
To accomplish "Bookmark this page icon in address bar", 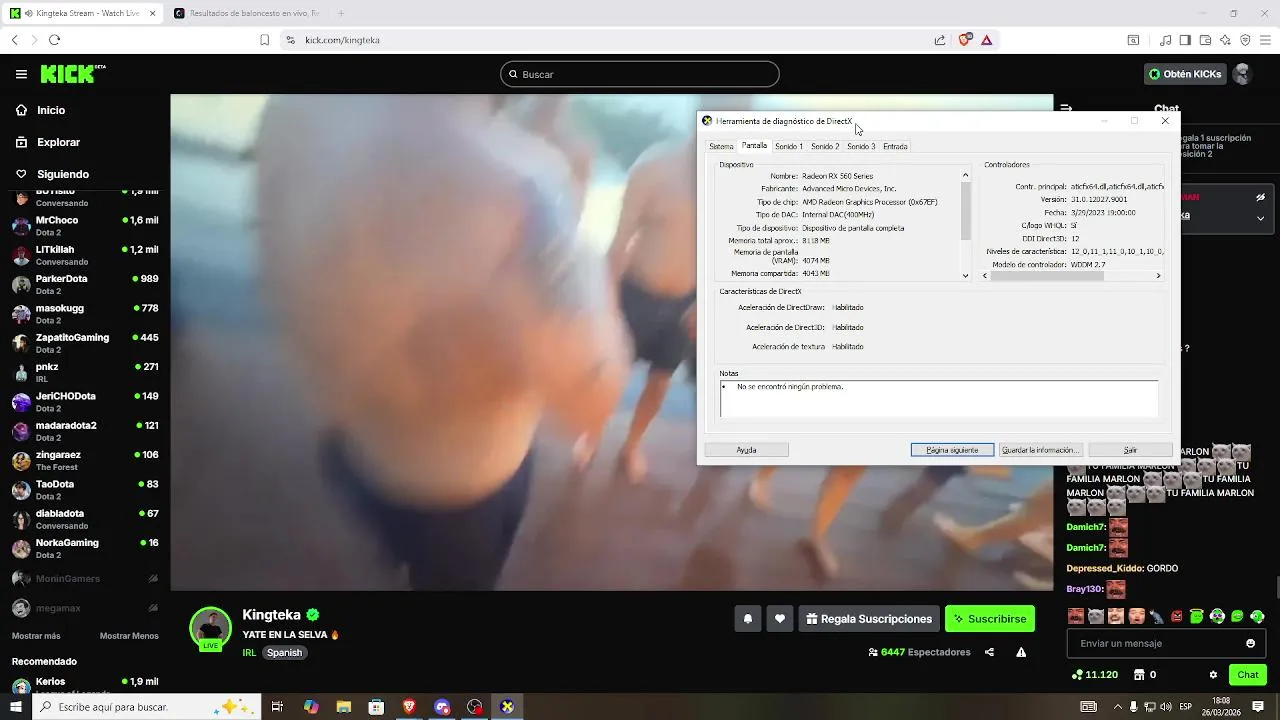I will coord(264,40).
